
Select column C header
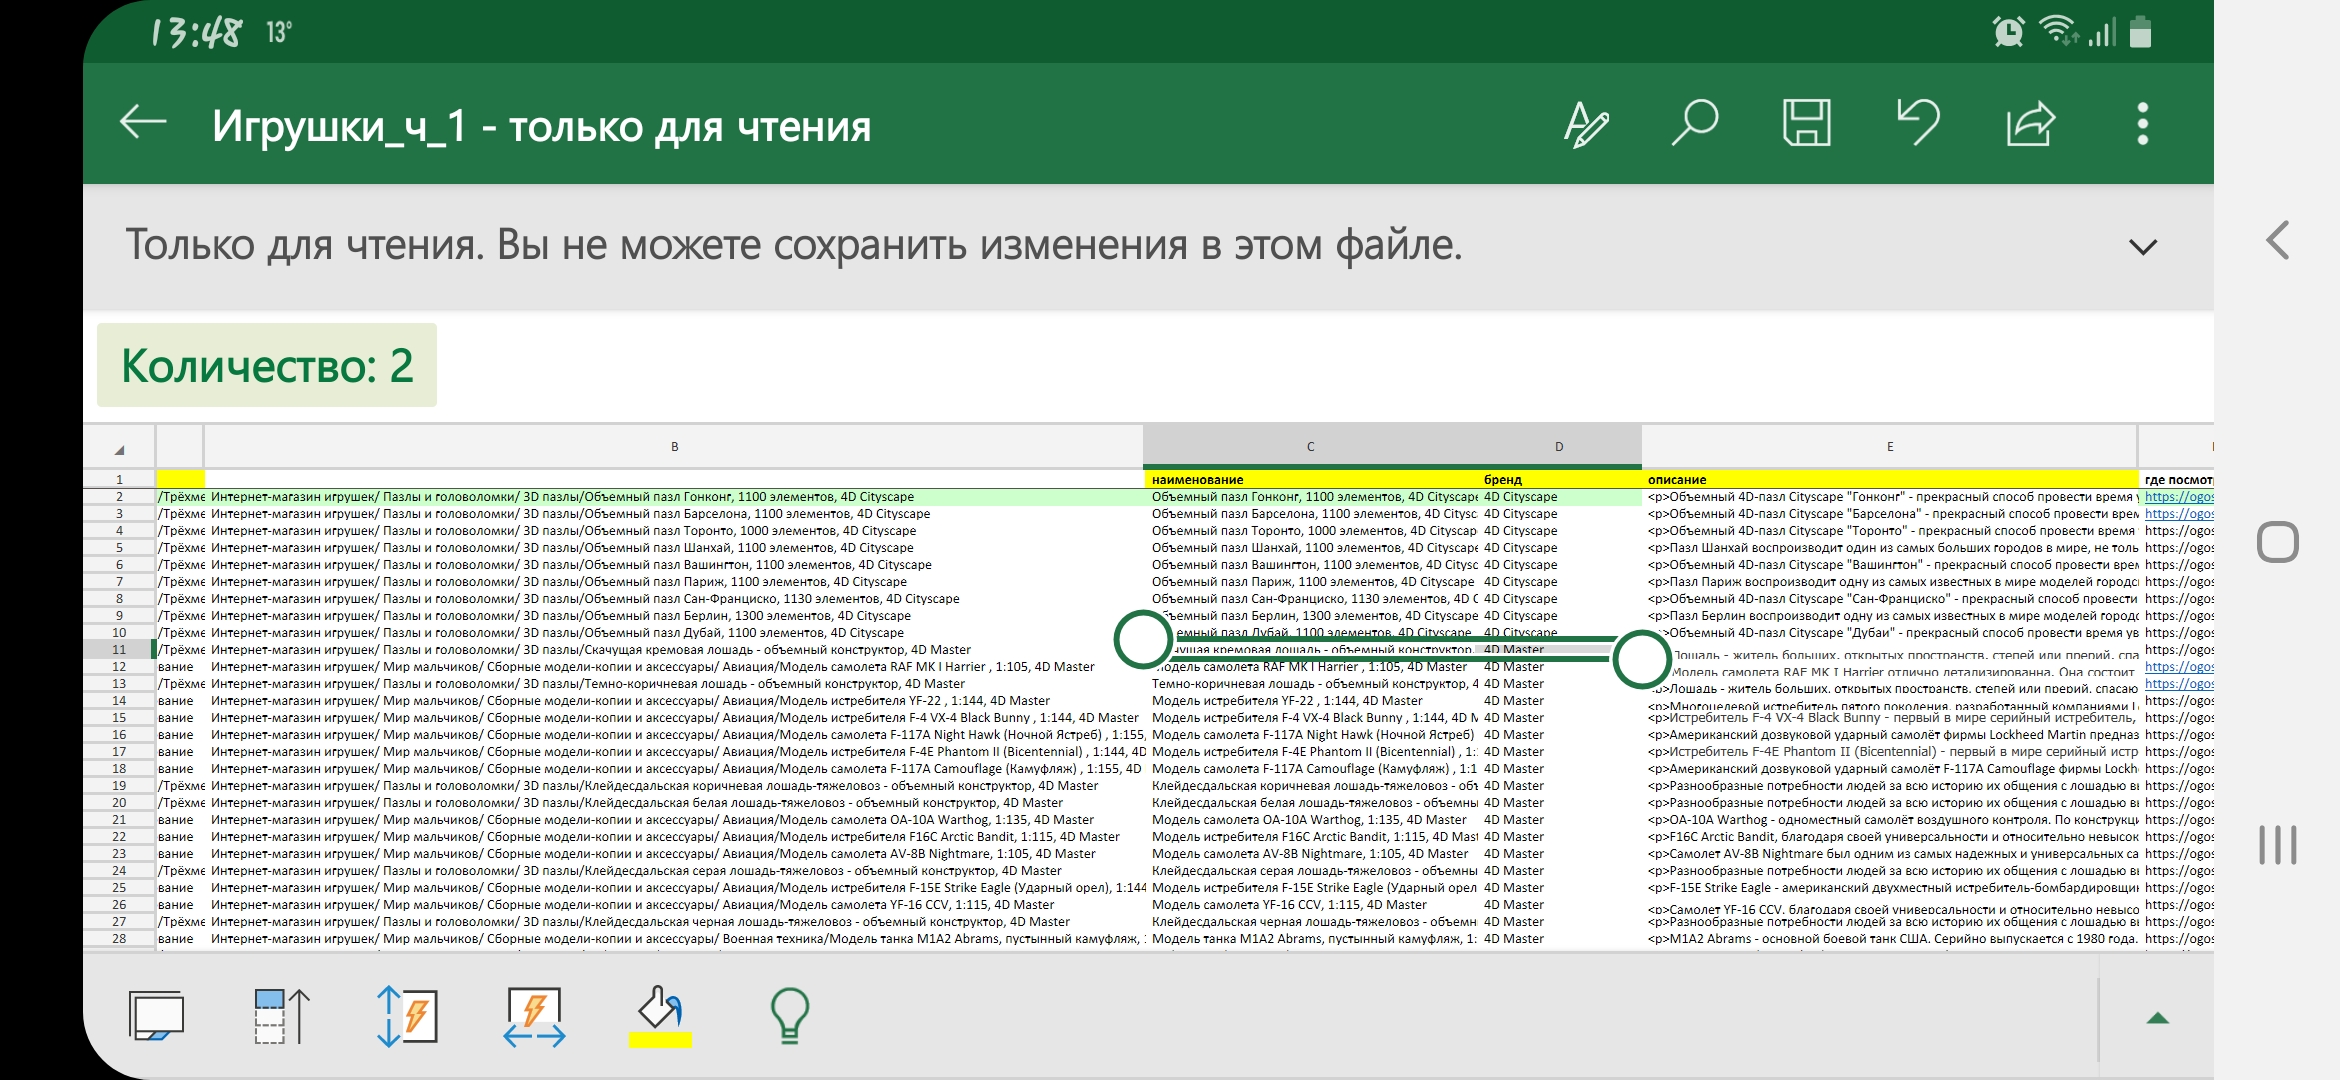(1310, 447)
